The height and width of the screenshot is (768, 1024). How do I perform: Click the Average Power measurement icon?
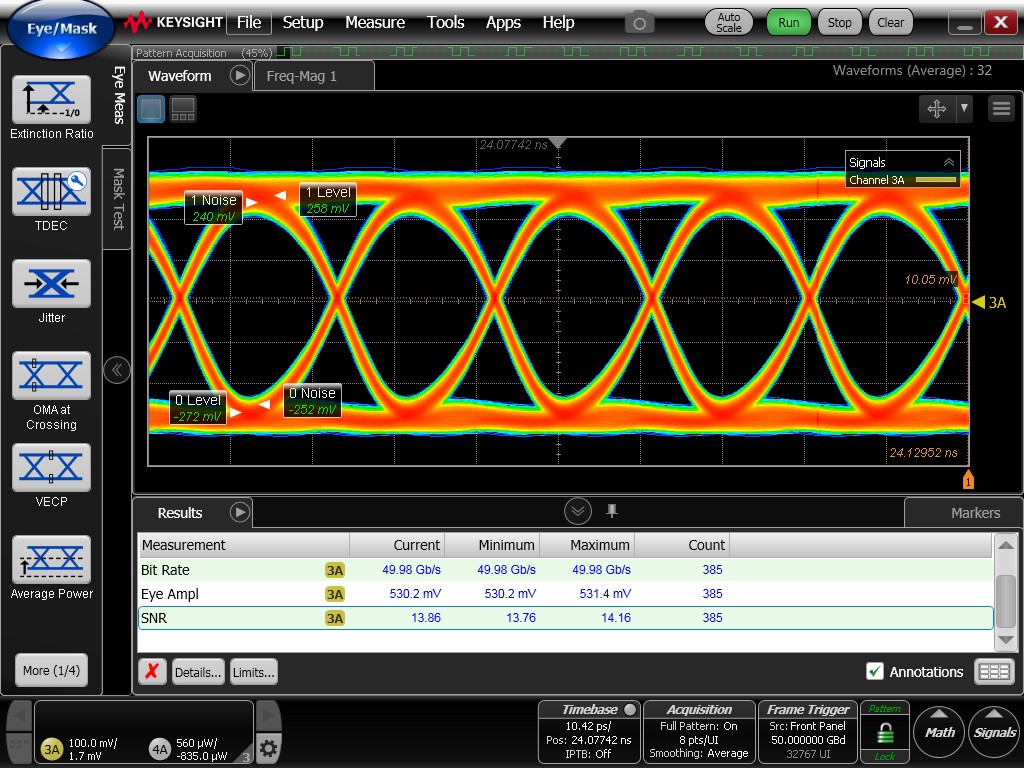pos(51,559)
